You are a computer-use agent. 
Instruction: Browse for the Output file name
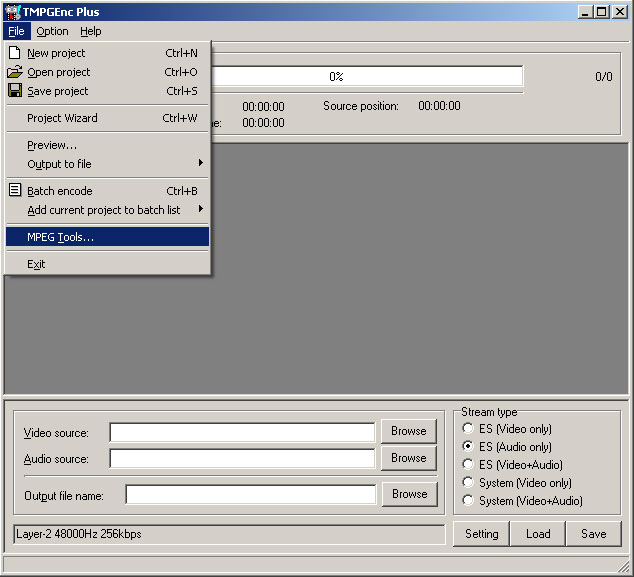coord(410,494)
